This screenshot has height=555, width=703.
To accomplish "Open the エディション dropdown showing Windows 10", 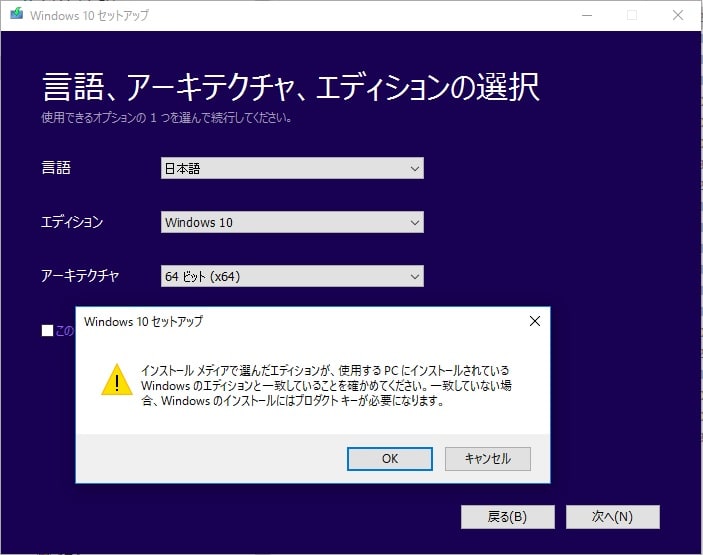I will coord(292,222).
